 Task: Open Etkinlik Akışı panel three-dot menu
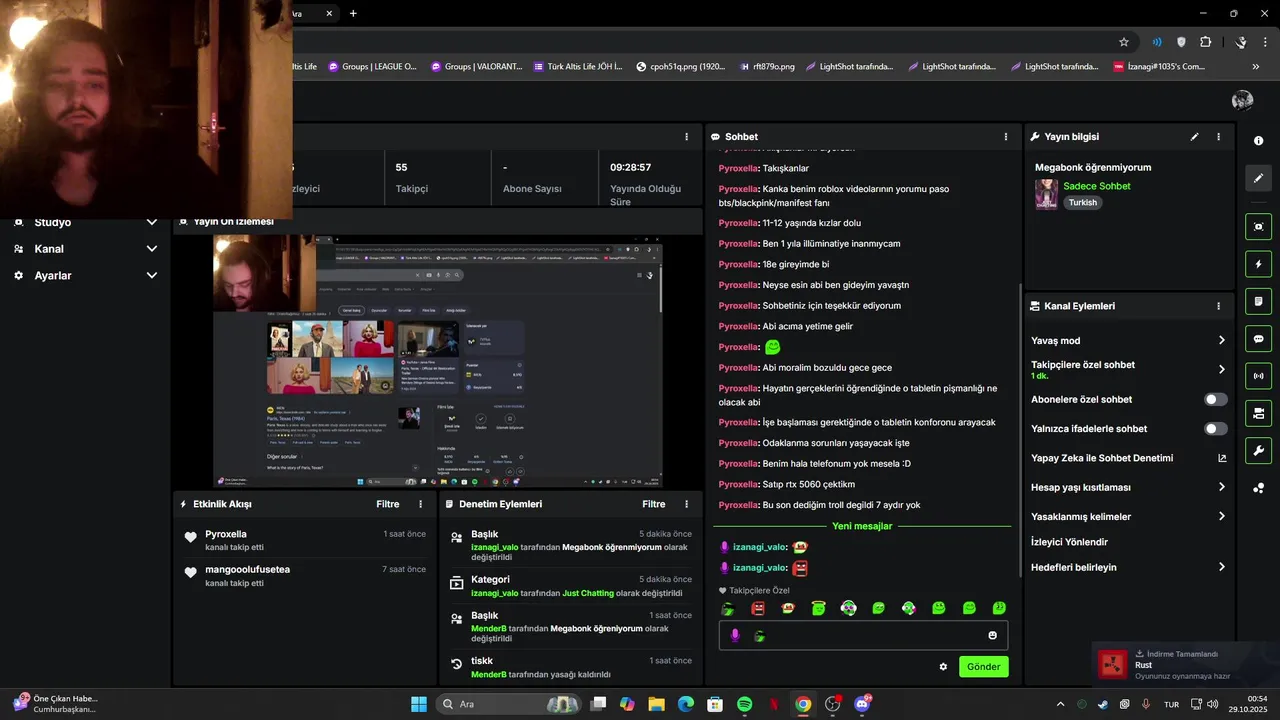[420, 504]
